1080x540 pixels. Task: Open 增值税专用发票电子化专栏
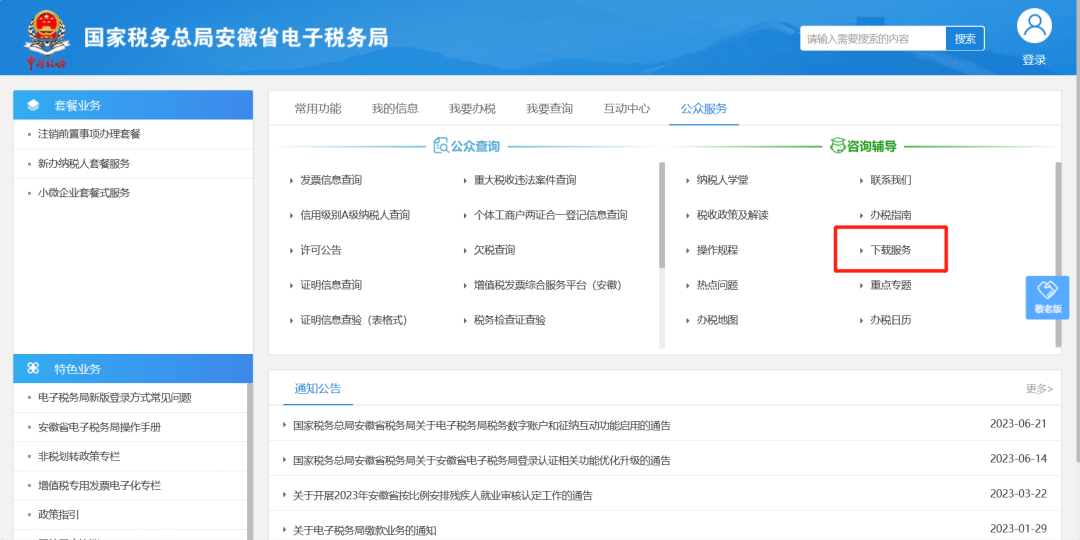tap(99, 486)
